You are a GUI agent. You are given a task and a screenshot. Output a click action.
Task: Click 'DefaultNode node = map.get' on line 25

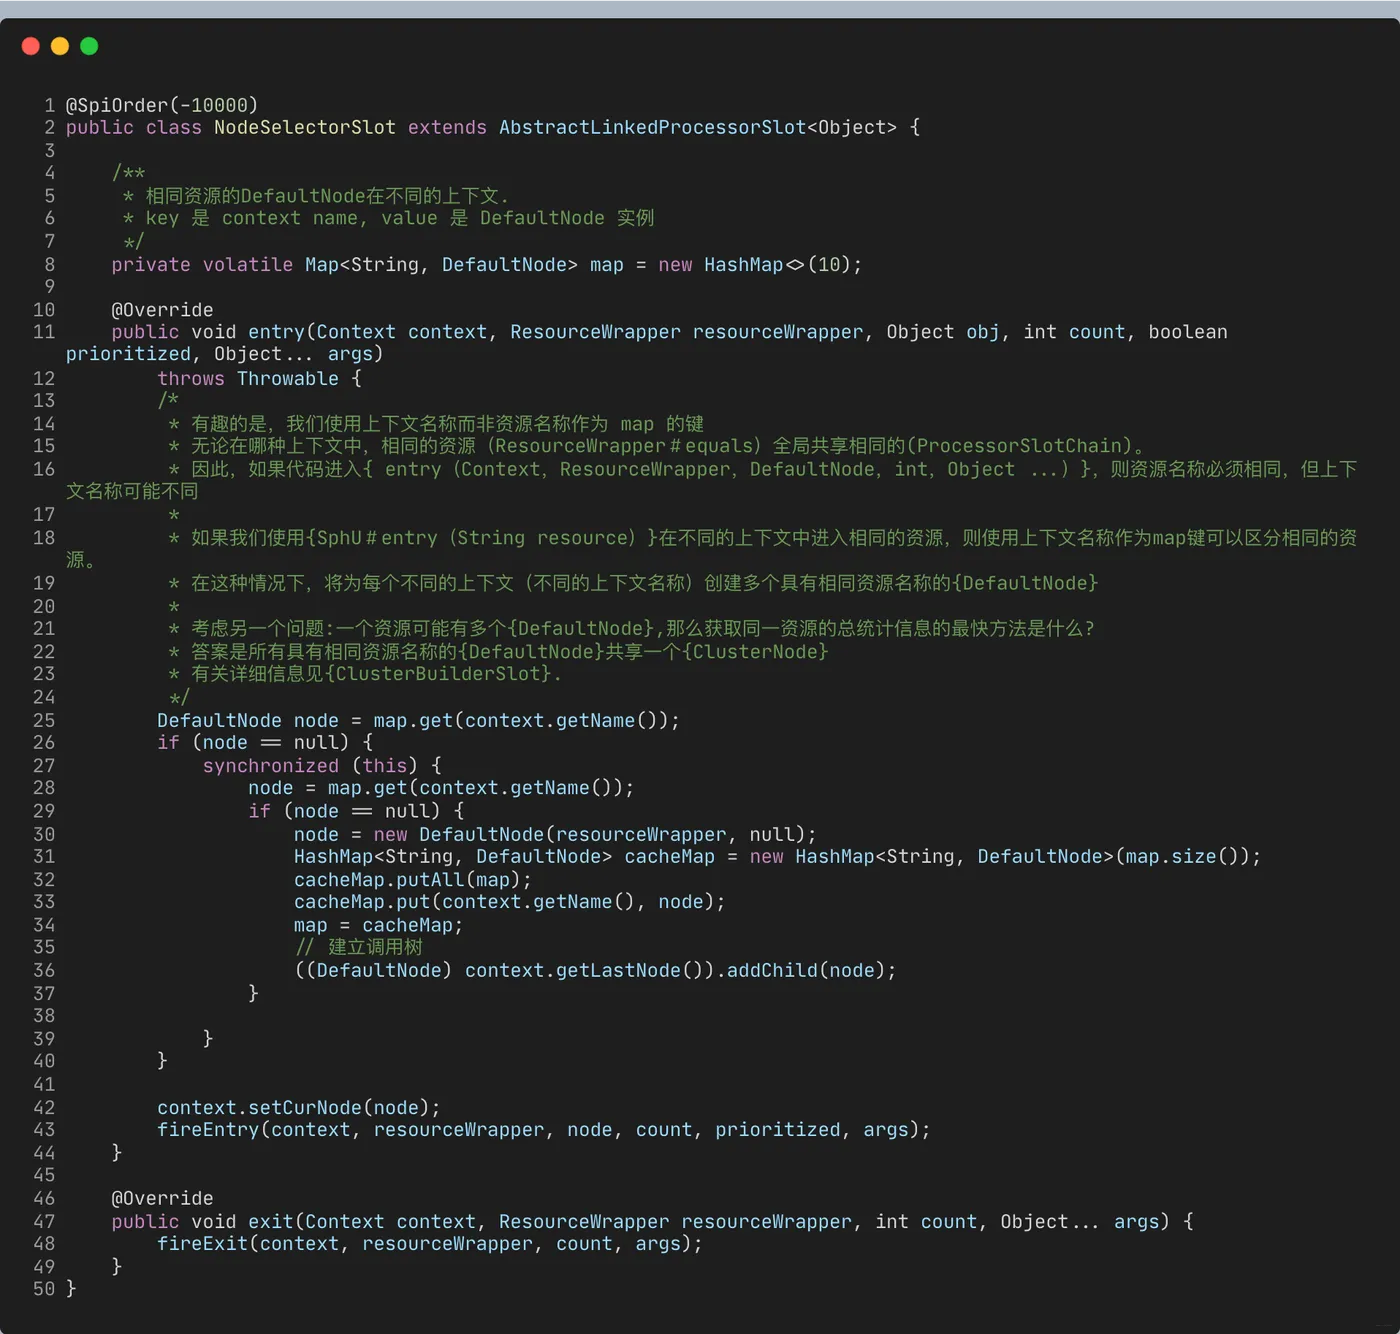click(x=305, y=721)
